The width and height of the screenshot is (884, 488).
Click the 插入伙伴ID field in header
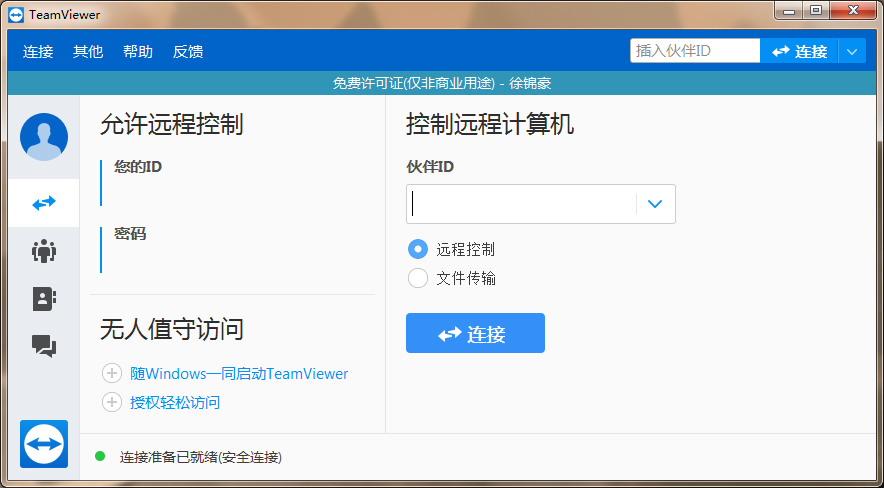[695, 51]
